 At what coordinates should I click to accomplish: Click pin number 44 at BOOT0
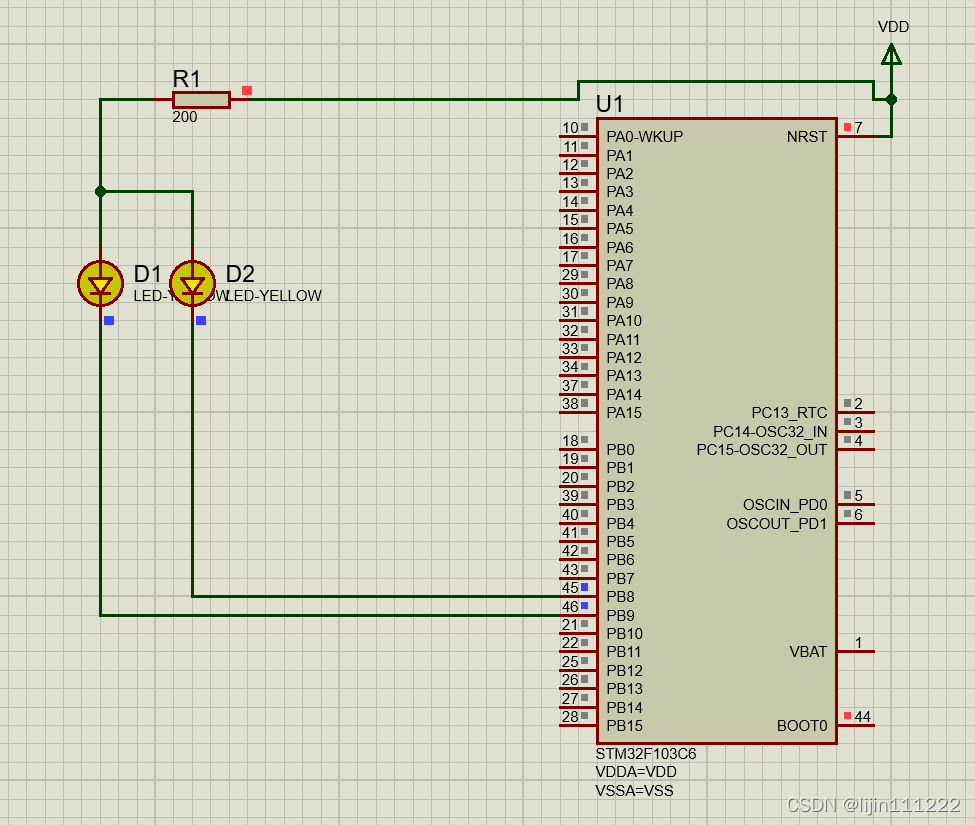coord(862,717)
